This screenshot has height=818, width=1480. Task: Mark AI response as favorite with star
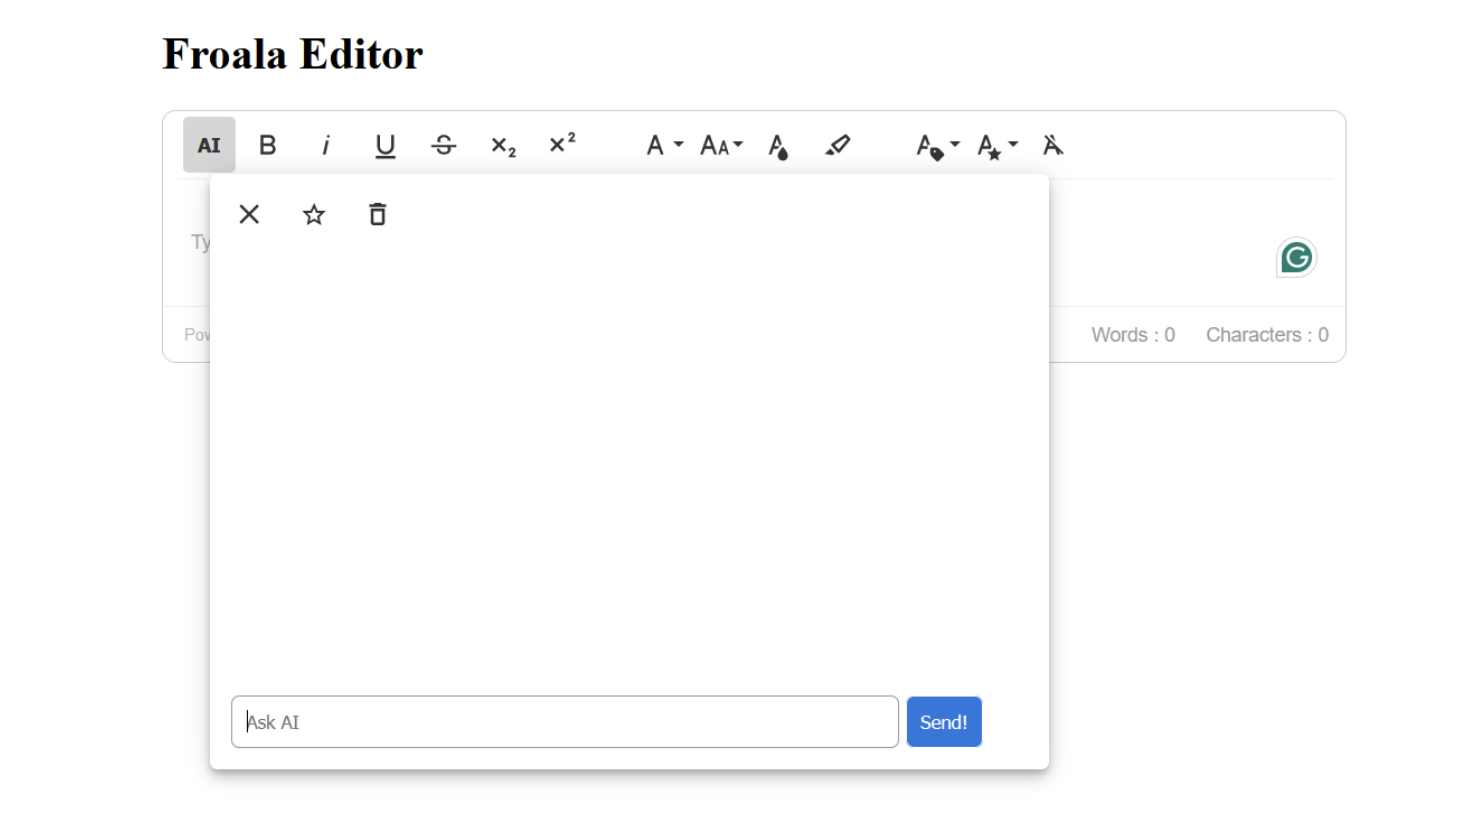point(313,213)
